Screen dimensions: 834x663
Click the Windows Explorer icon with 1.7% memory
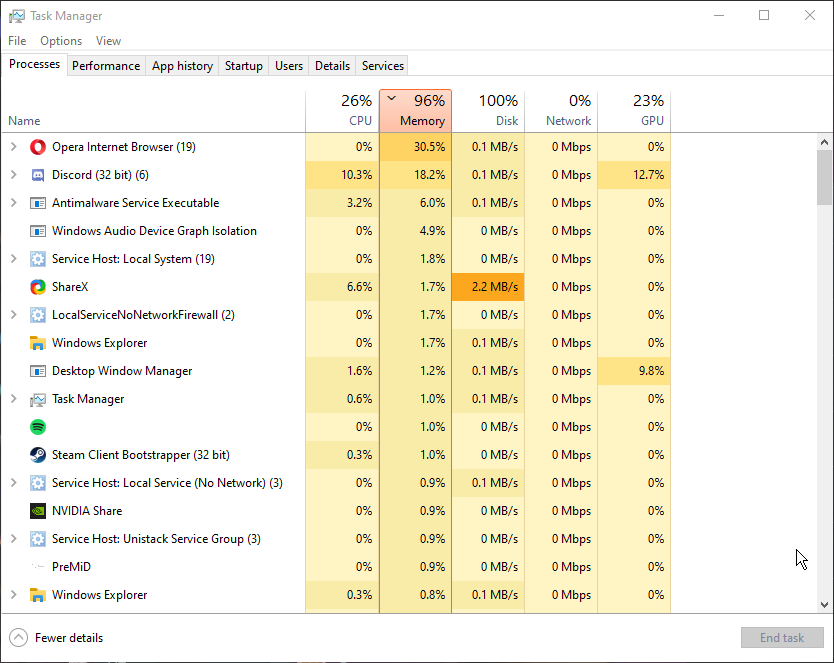point(38,343)
